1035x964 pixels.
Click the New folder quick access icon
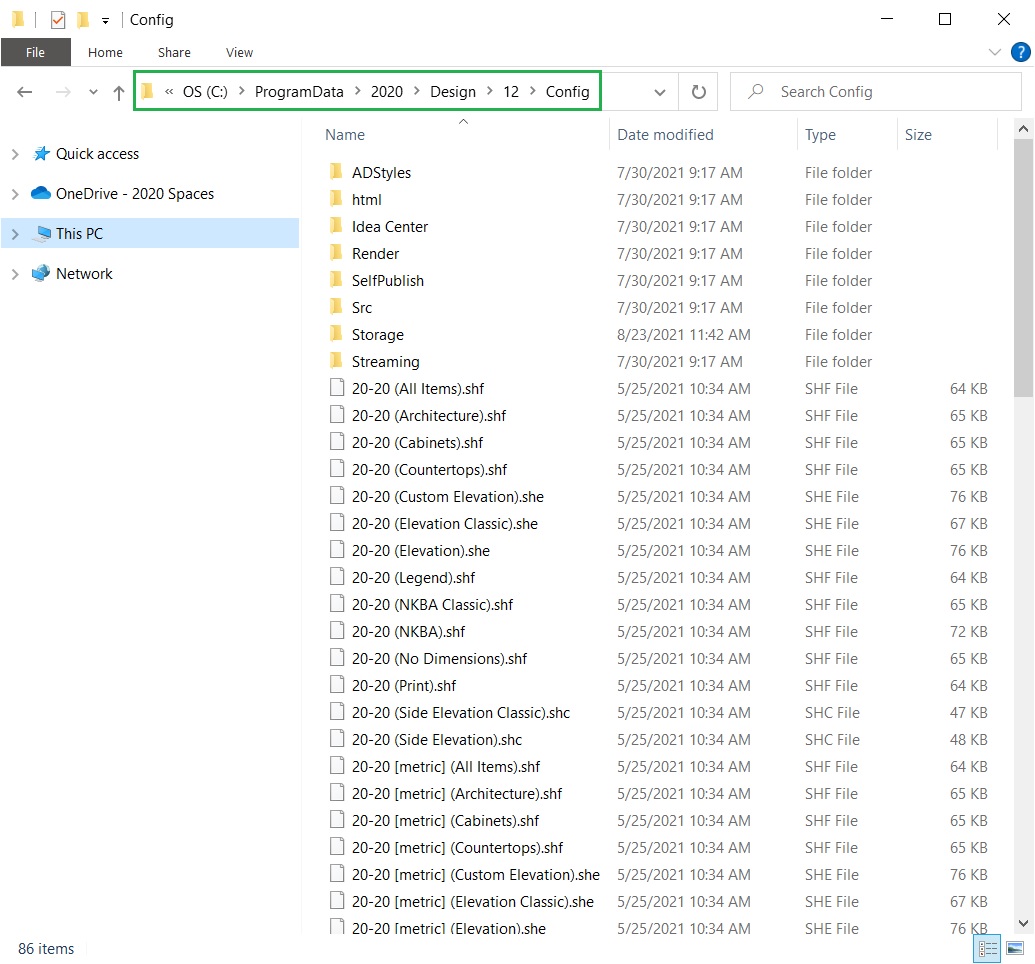(x=83, y=20)
